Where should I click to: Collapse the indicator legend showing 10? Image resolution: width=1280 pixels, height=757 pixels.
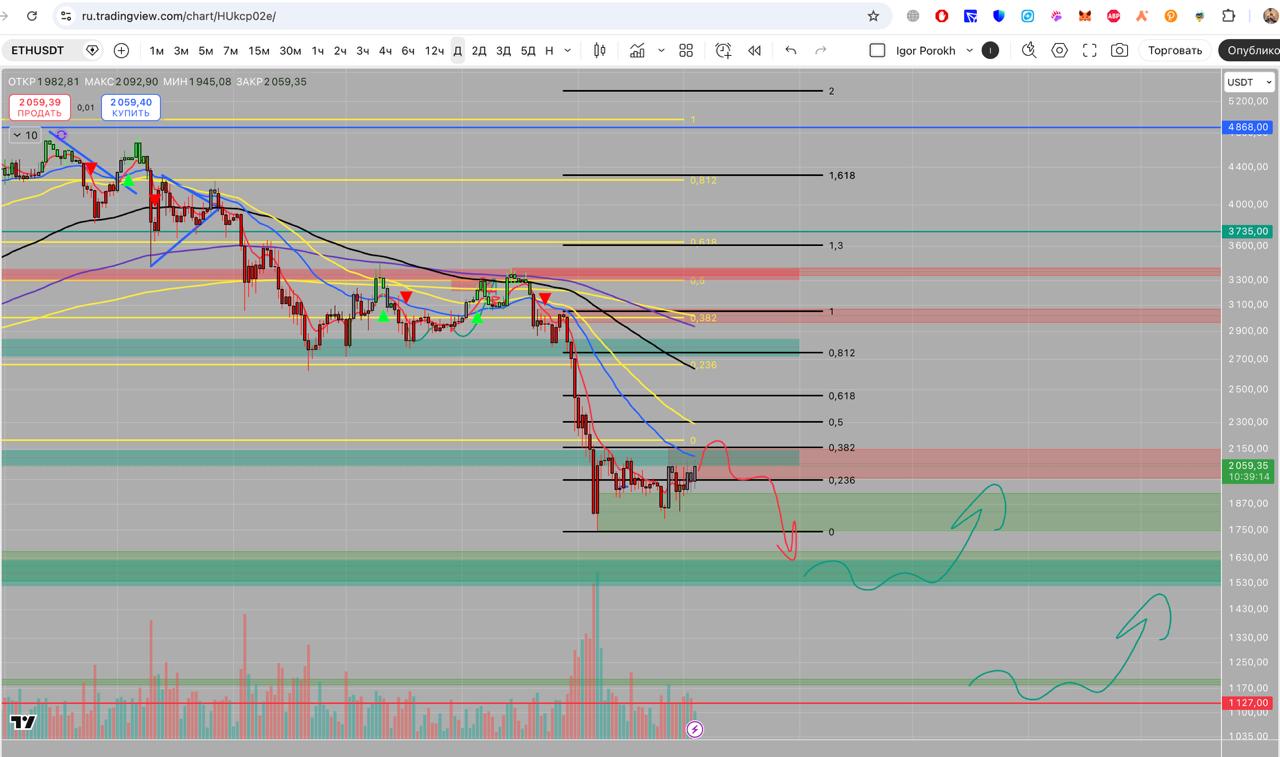[x=18, y=135]
